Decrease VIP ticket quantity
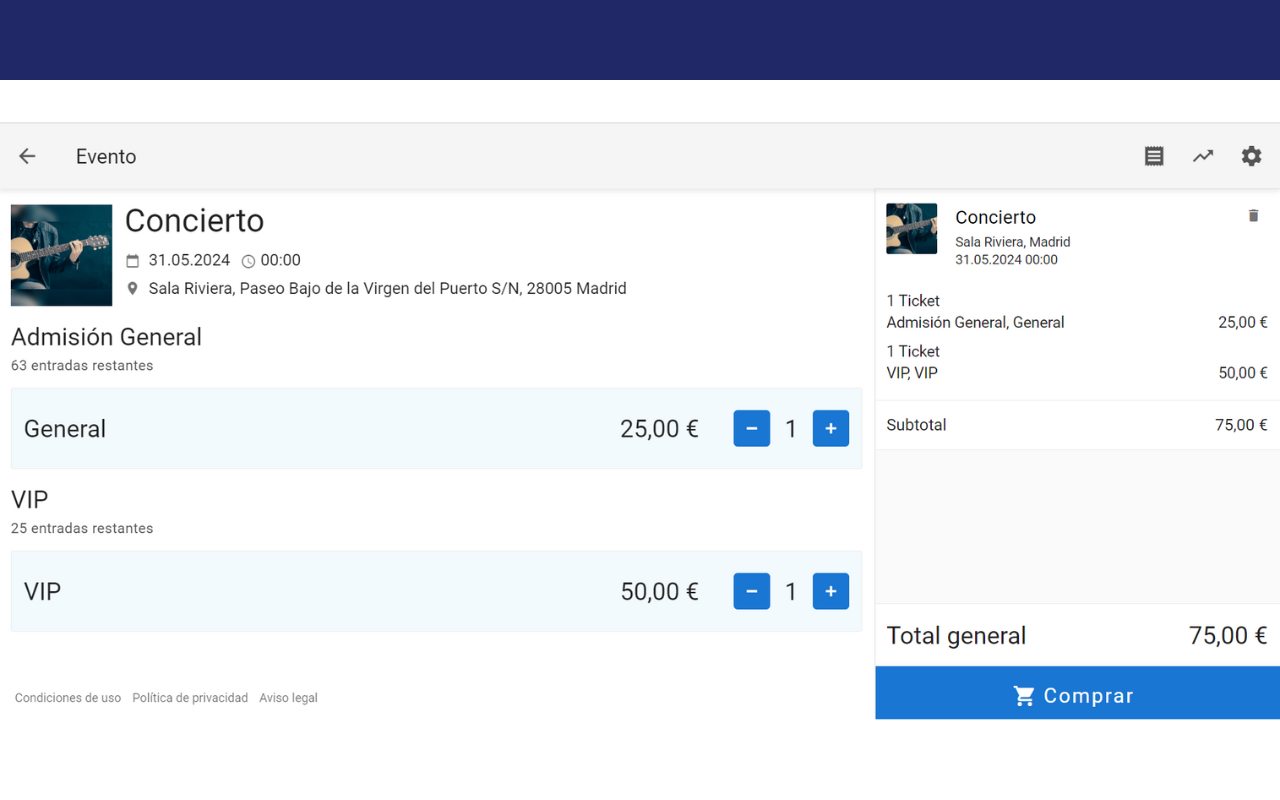Screen dimensions: 1280x800 (x=751, y=592)
